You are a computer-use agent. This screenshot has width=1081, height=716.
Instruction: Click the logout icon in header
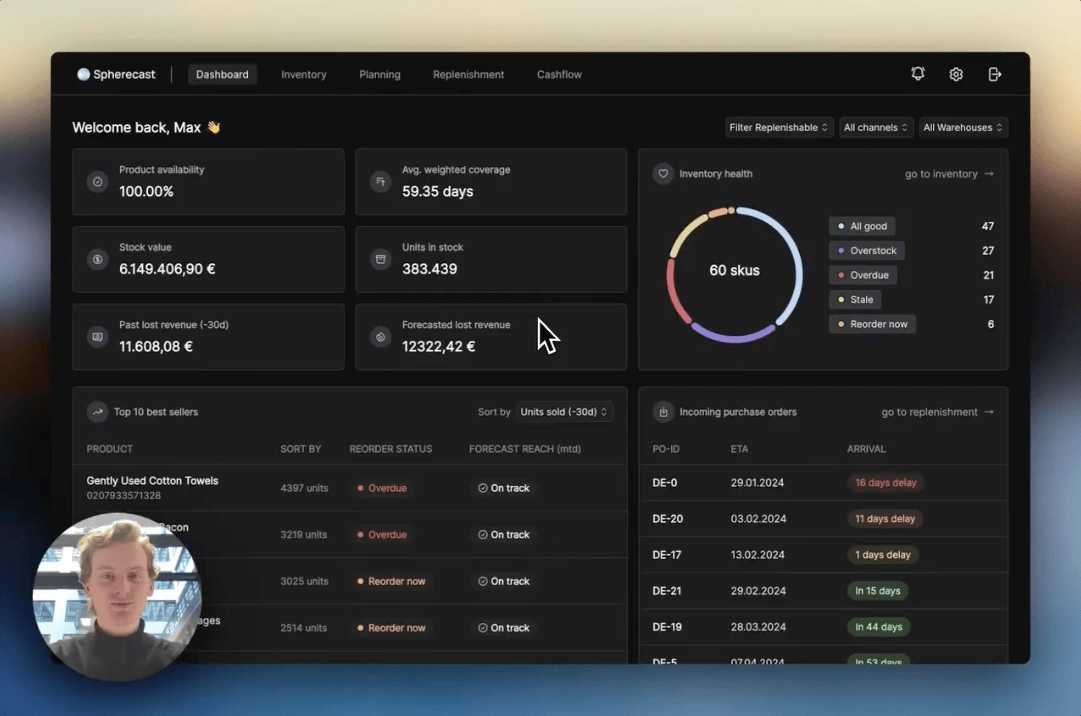coord(994,74)
